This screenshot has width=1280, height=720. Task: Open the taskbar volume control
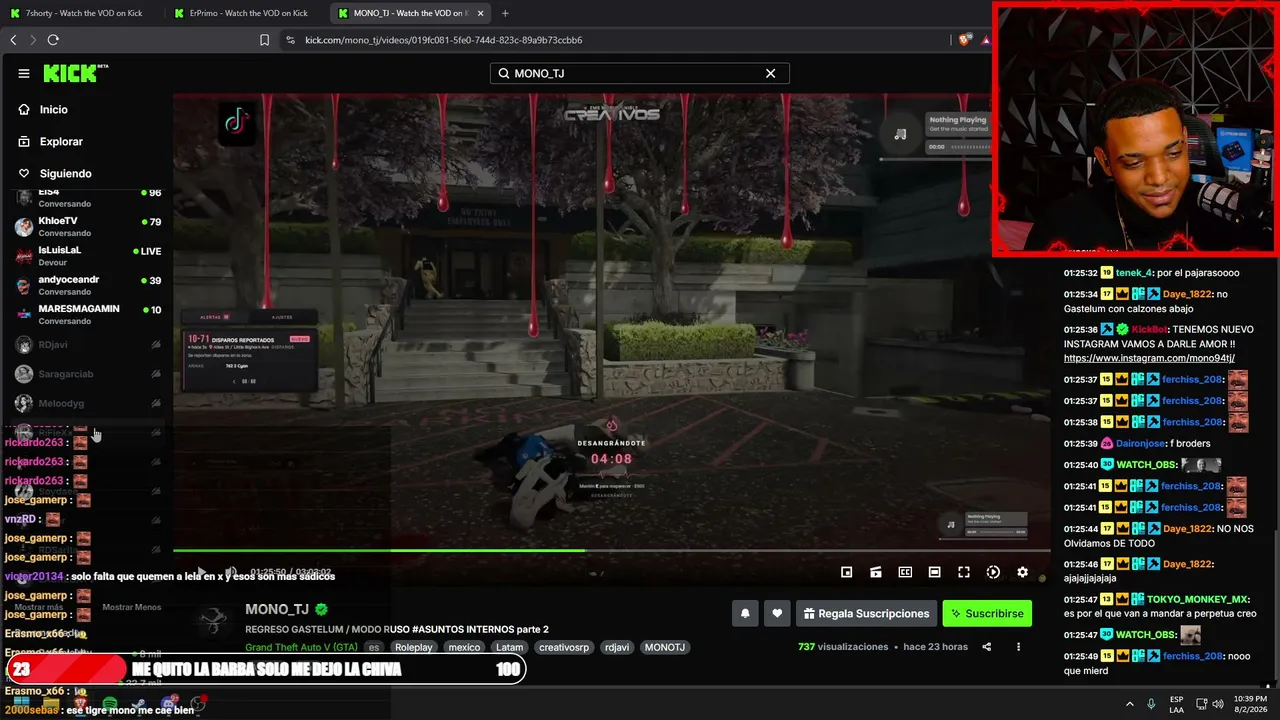(1218, 704)
